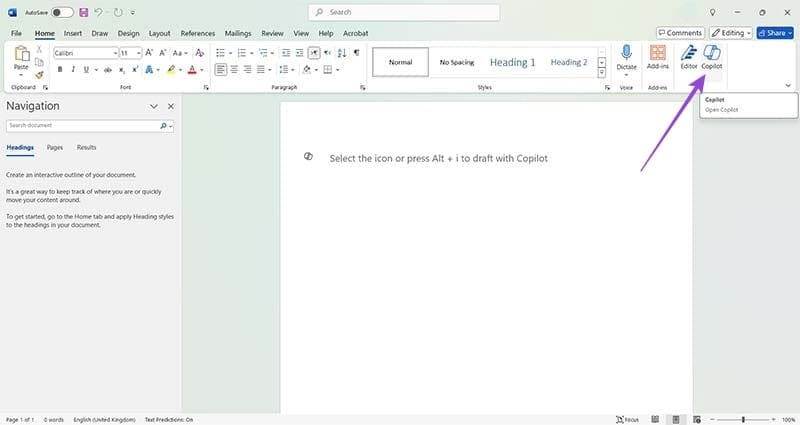Switch to the Design tab

tap(128, 33)
